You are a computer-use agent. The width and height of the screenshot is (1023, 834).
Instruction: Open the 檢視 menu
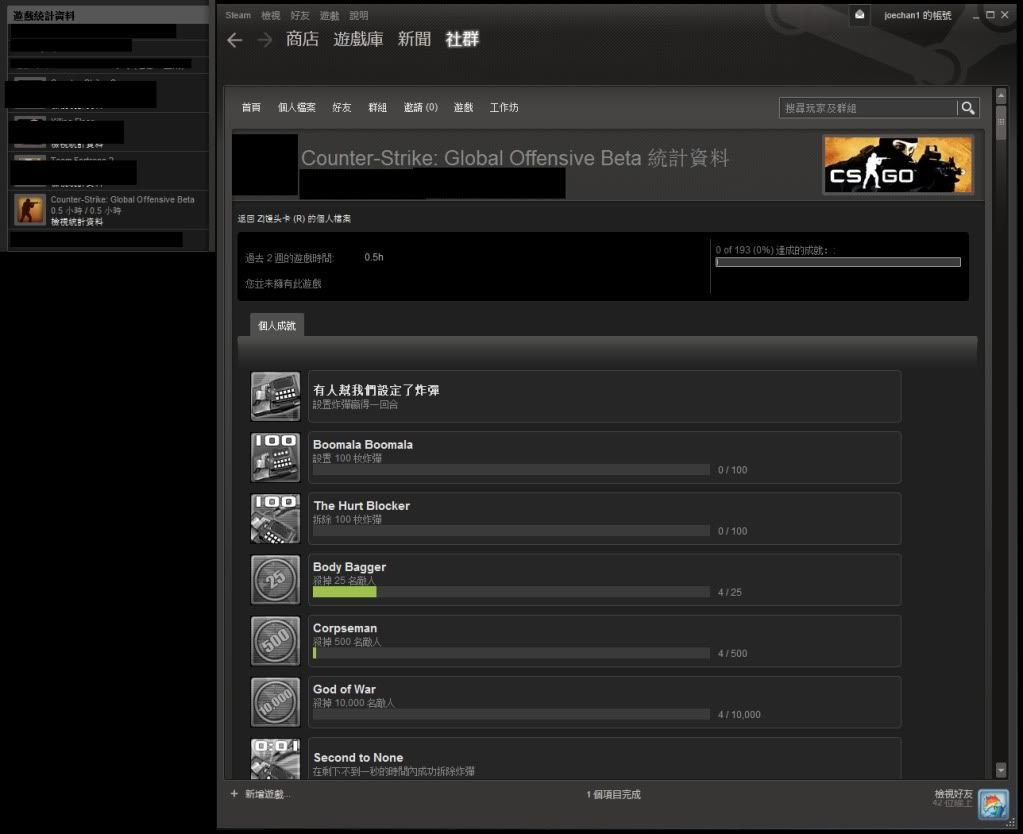tap(270, 15)
